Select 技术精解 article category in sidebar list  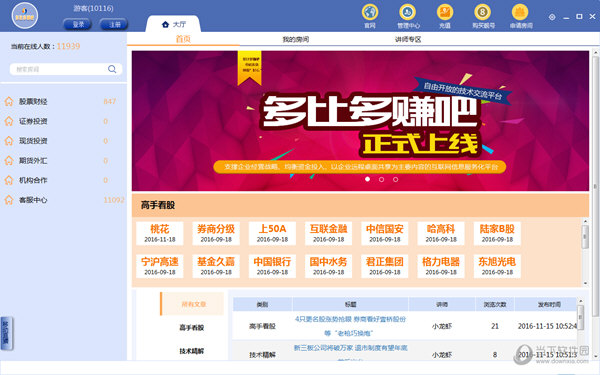click(192, 351)
